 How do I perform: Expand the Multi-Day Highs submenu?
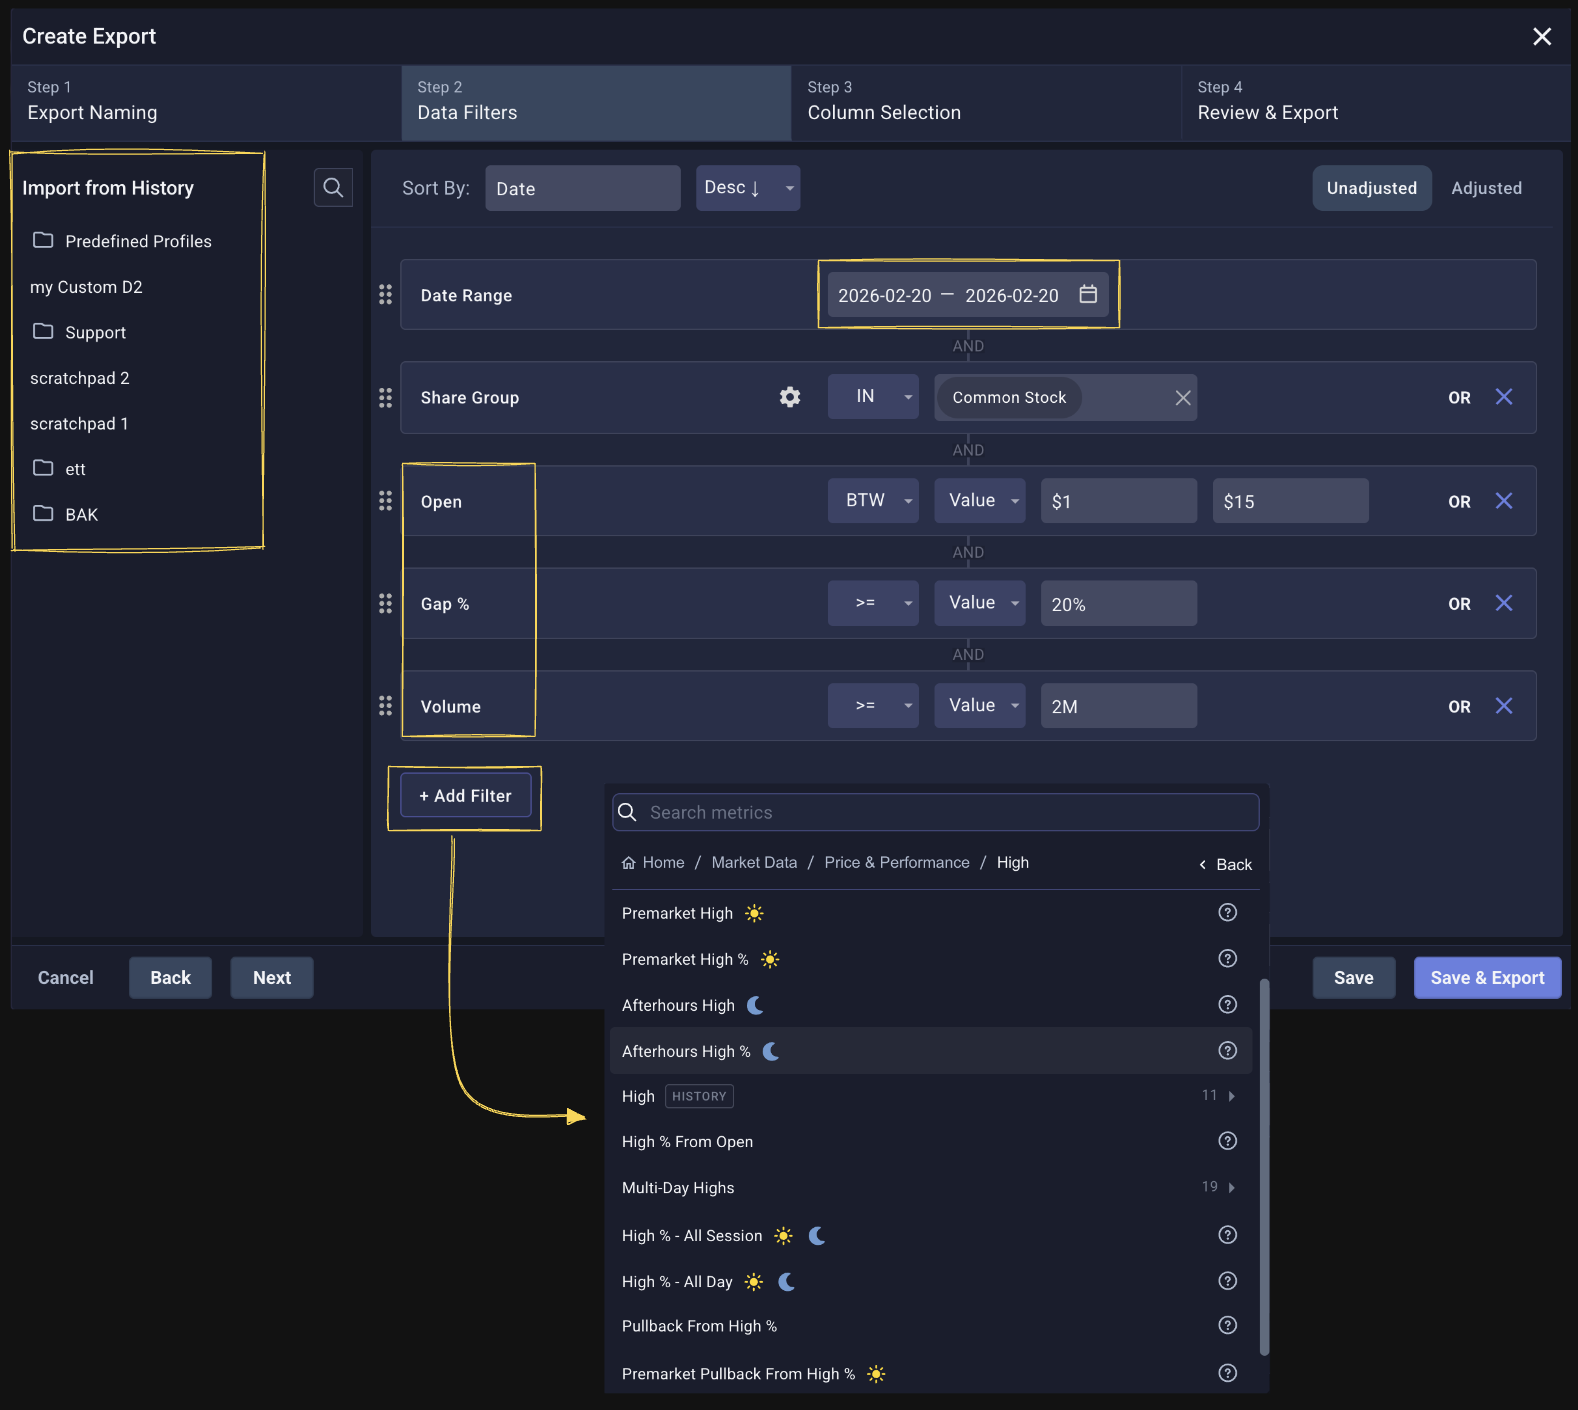[931, 1187]
